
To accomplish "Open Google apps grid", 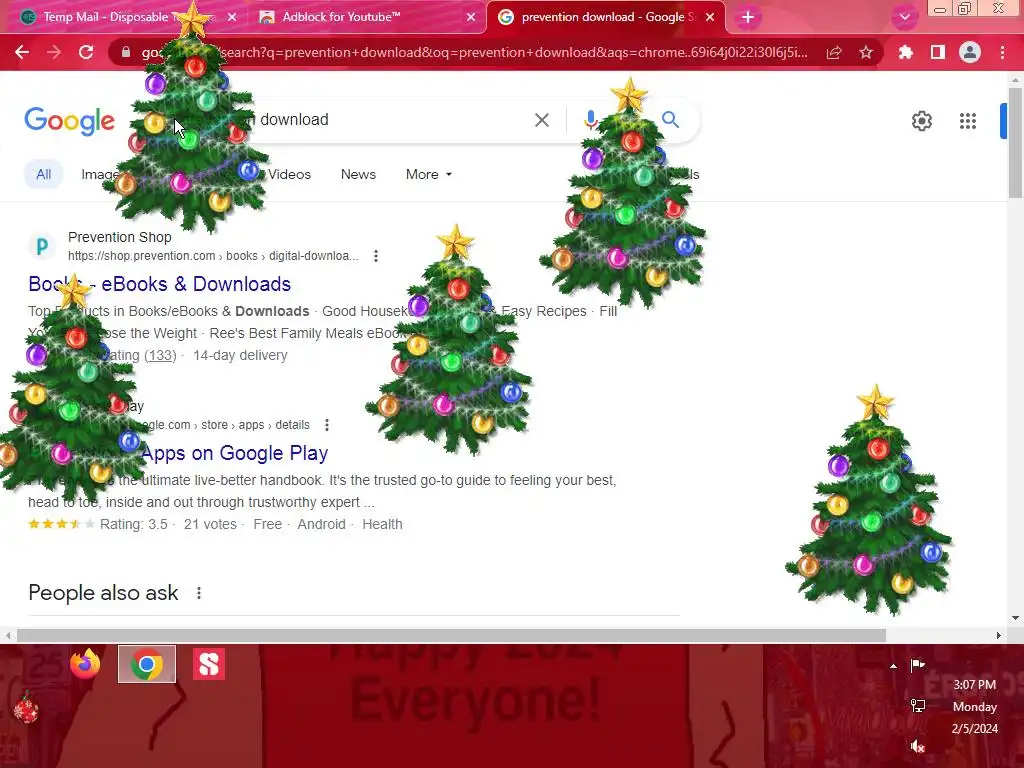I will pyautogui.click(x=968, y=121).
